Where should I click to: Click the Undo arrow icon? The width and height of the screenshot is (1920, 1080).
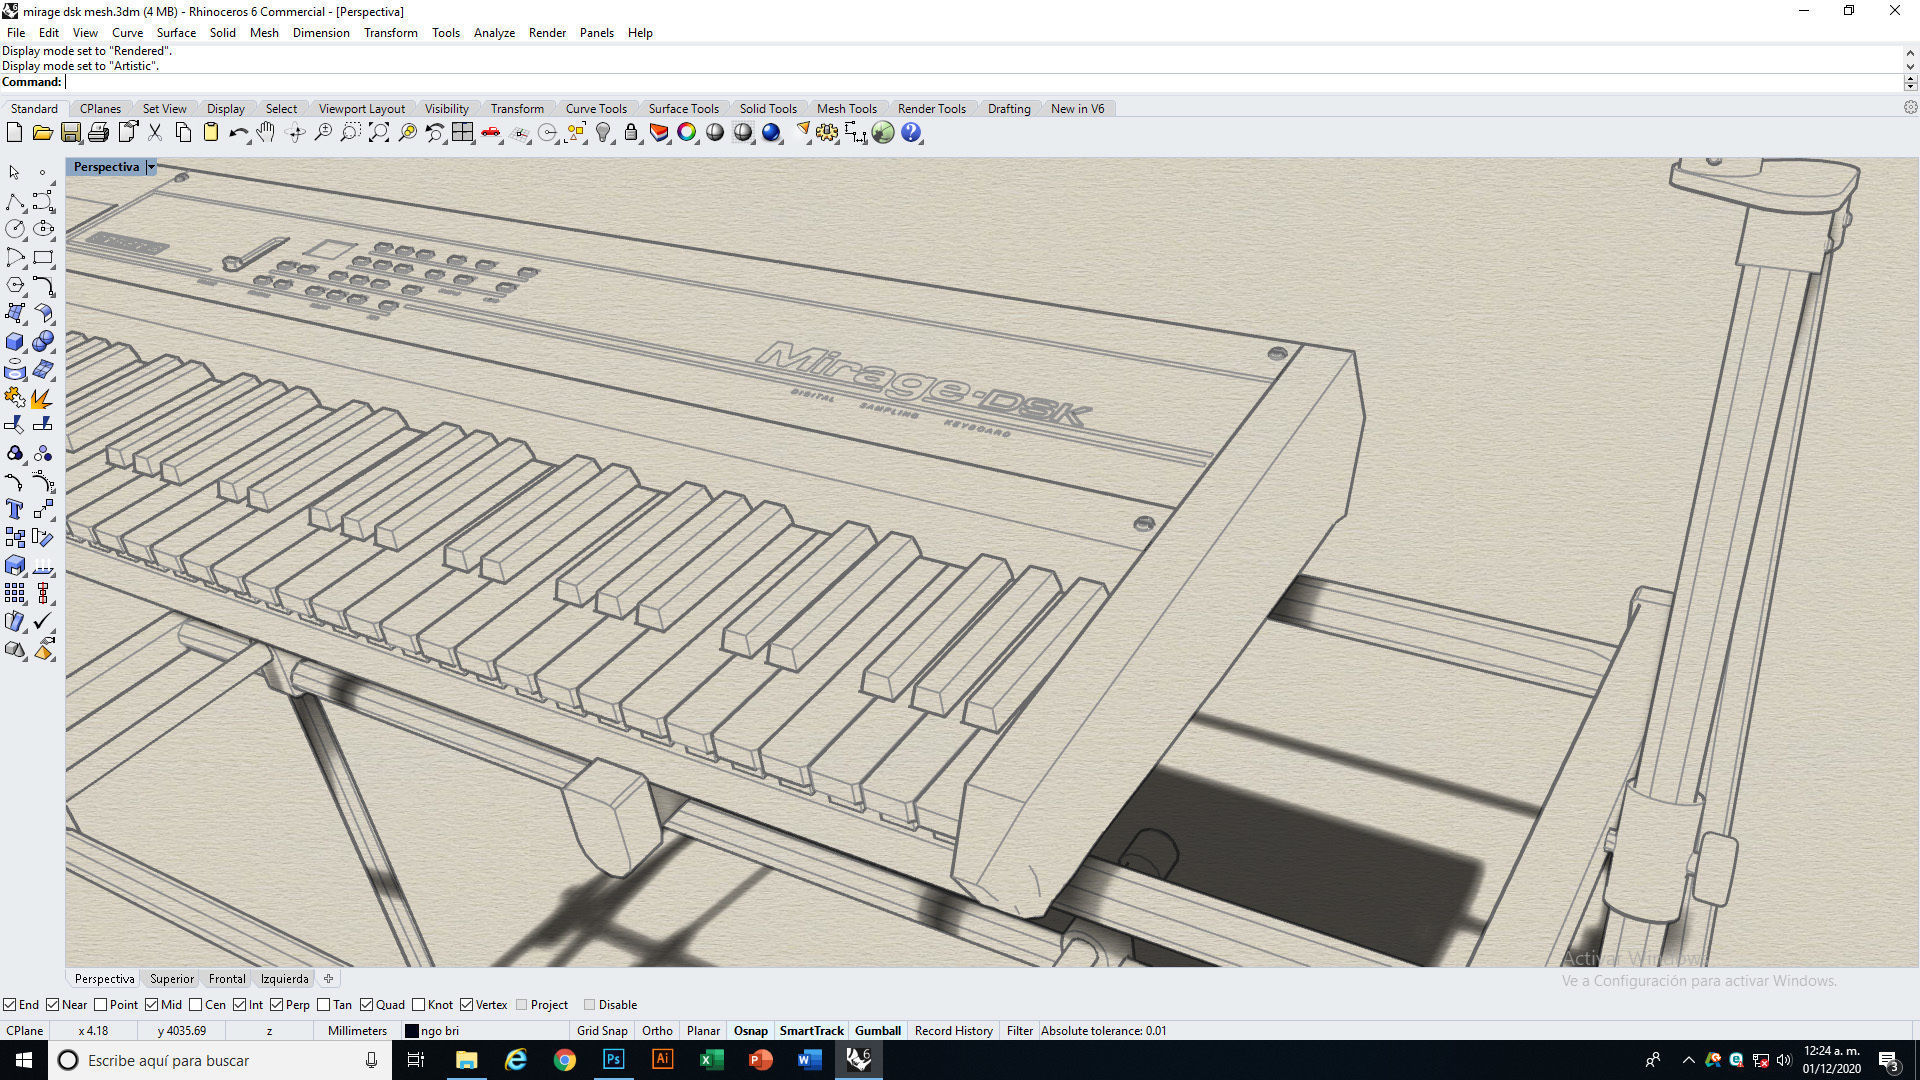tap(238, 132)
